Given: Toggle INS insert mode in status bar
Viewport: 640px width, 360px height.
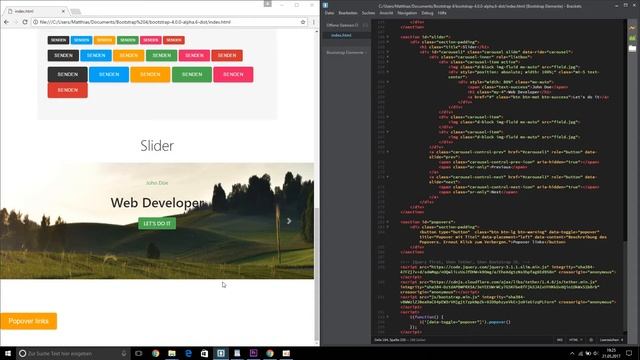Looking at the screenshot, I should pyautogui.click(x=560, y=340).
